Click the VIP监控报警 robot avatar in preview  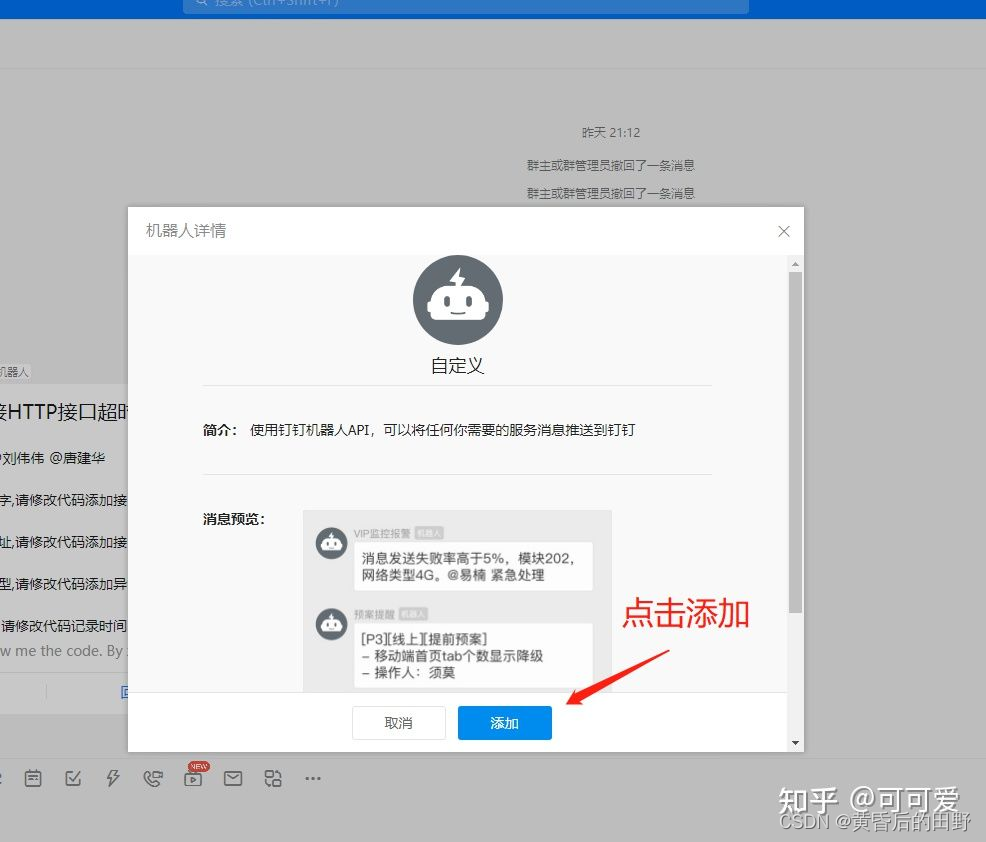331,543
